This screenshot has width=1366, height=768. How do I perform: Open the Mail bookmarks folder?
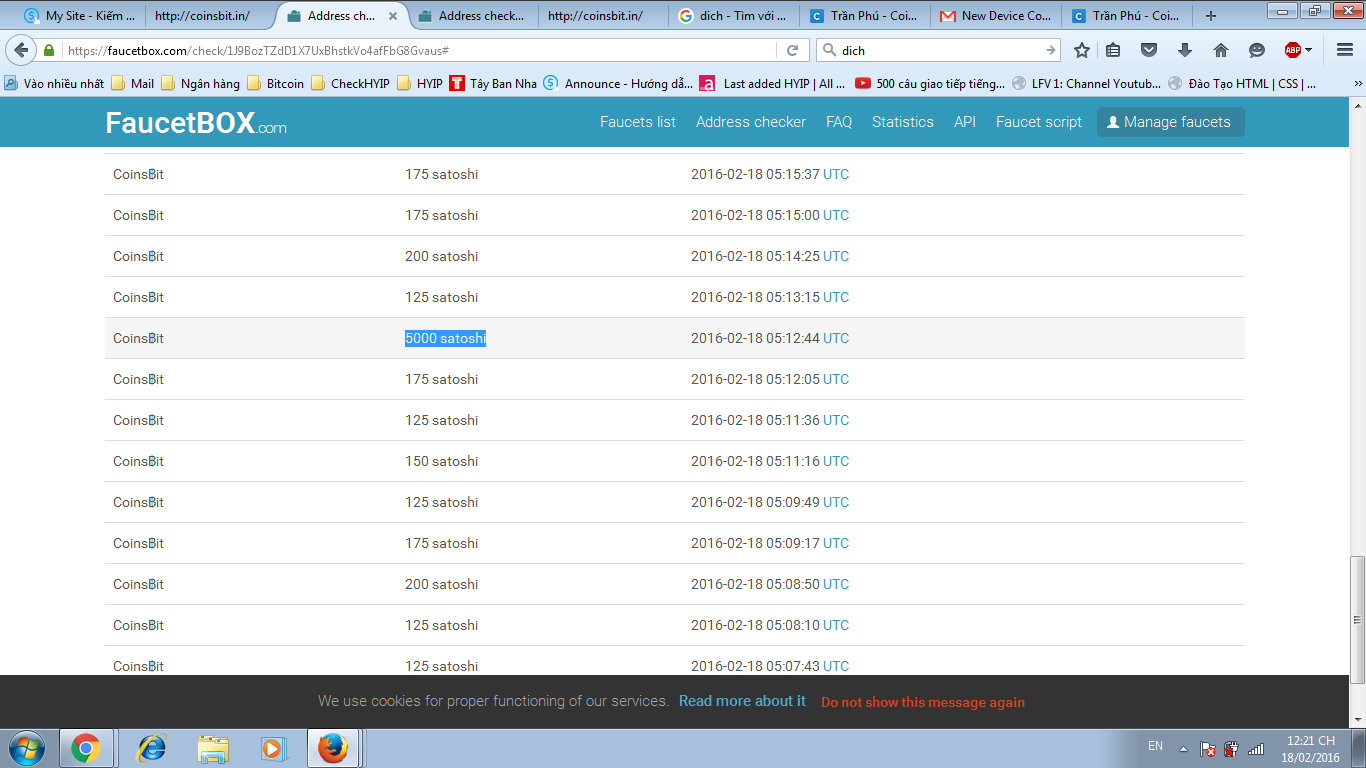[132, 84]
